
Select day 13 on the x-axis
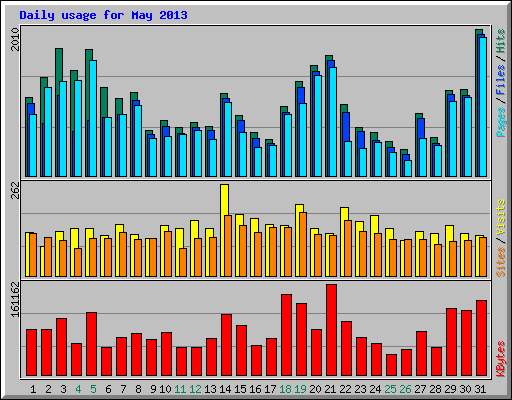[210, 389]
